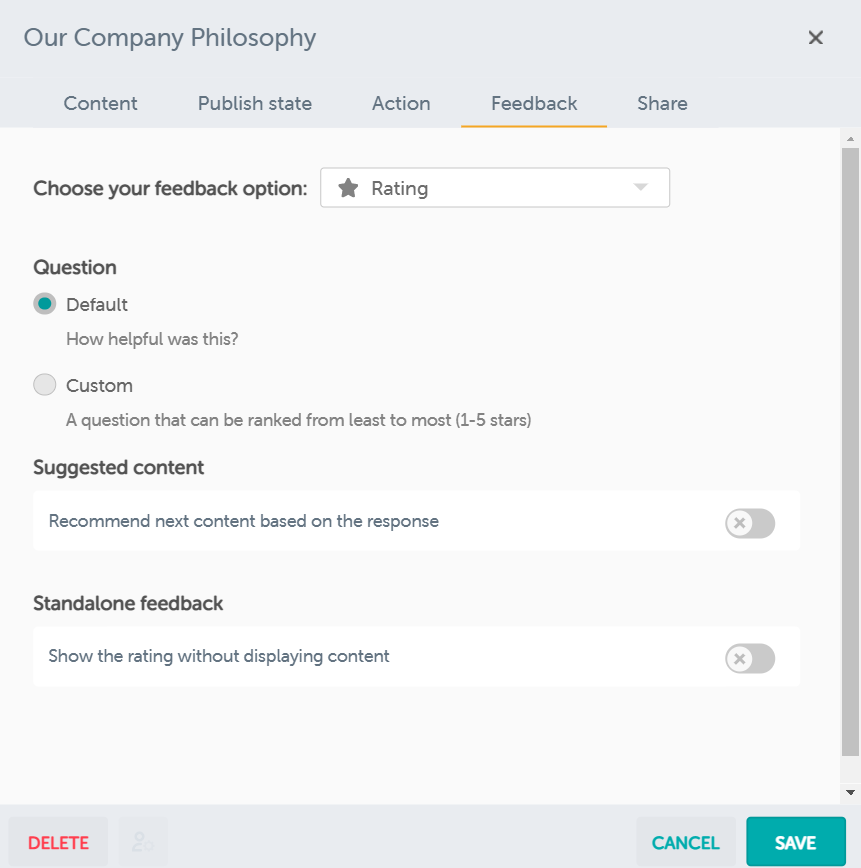Switch to the Content tab

click(101, 103)
